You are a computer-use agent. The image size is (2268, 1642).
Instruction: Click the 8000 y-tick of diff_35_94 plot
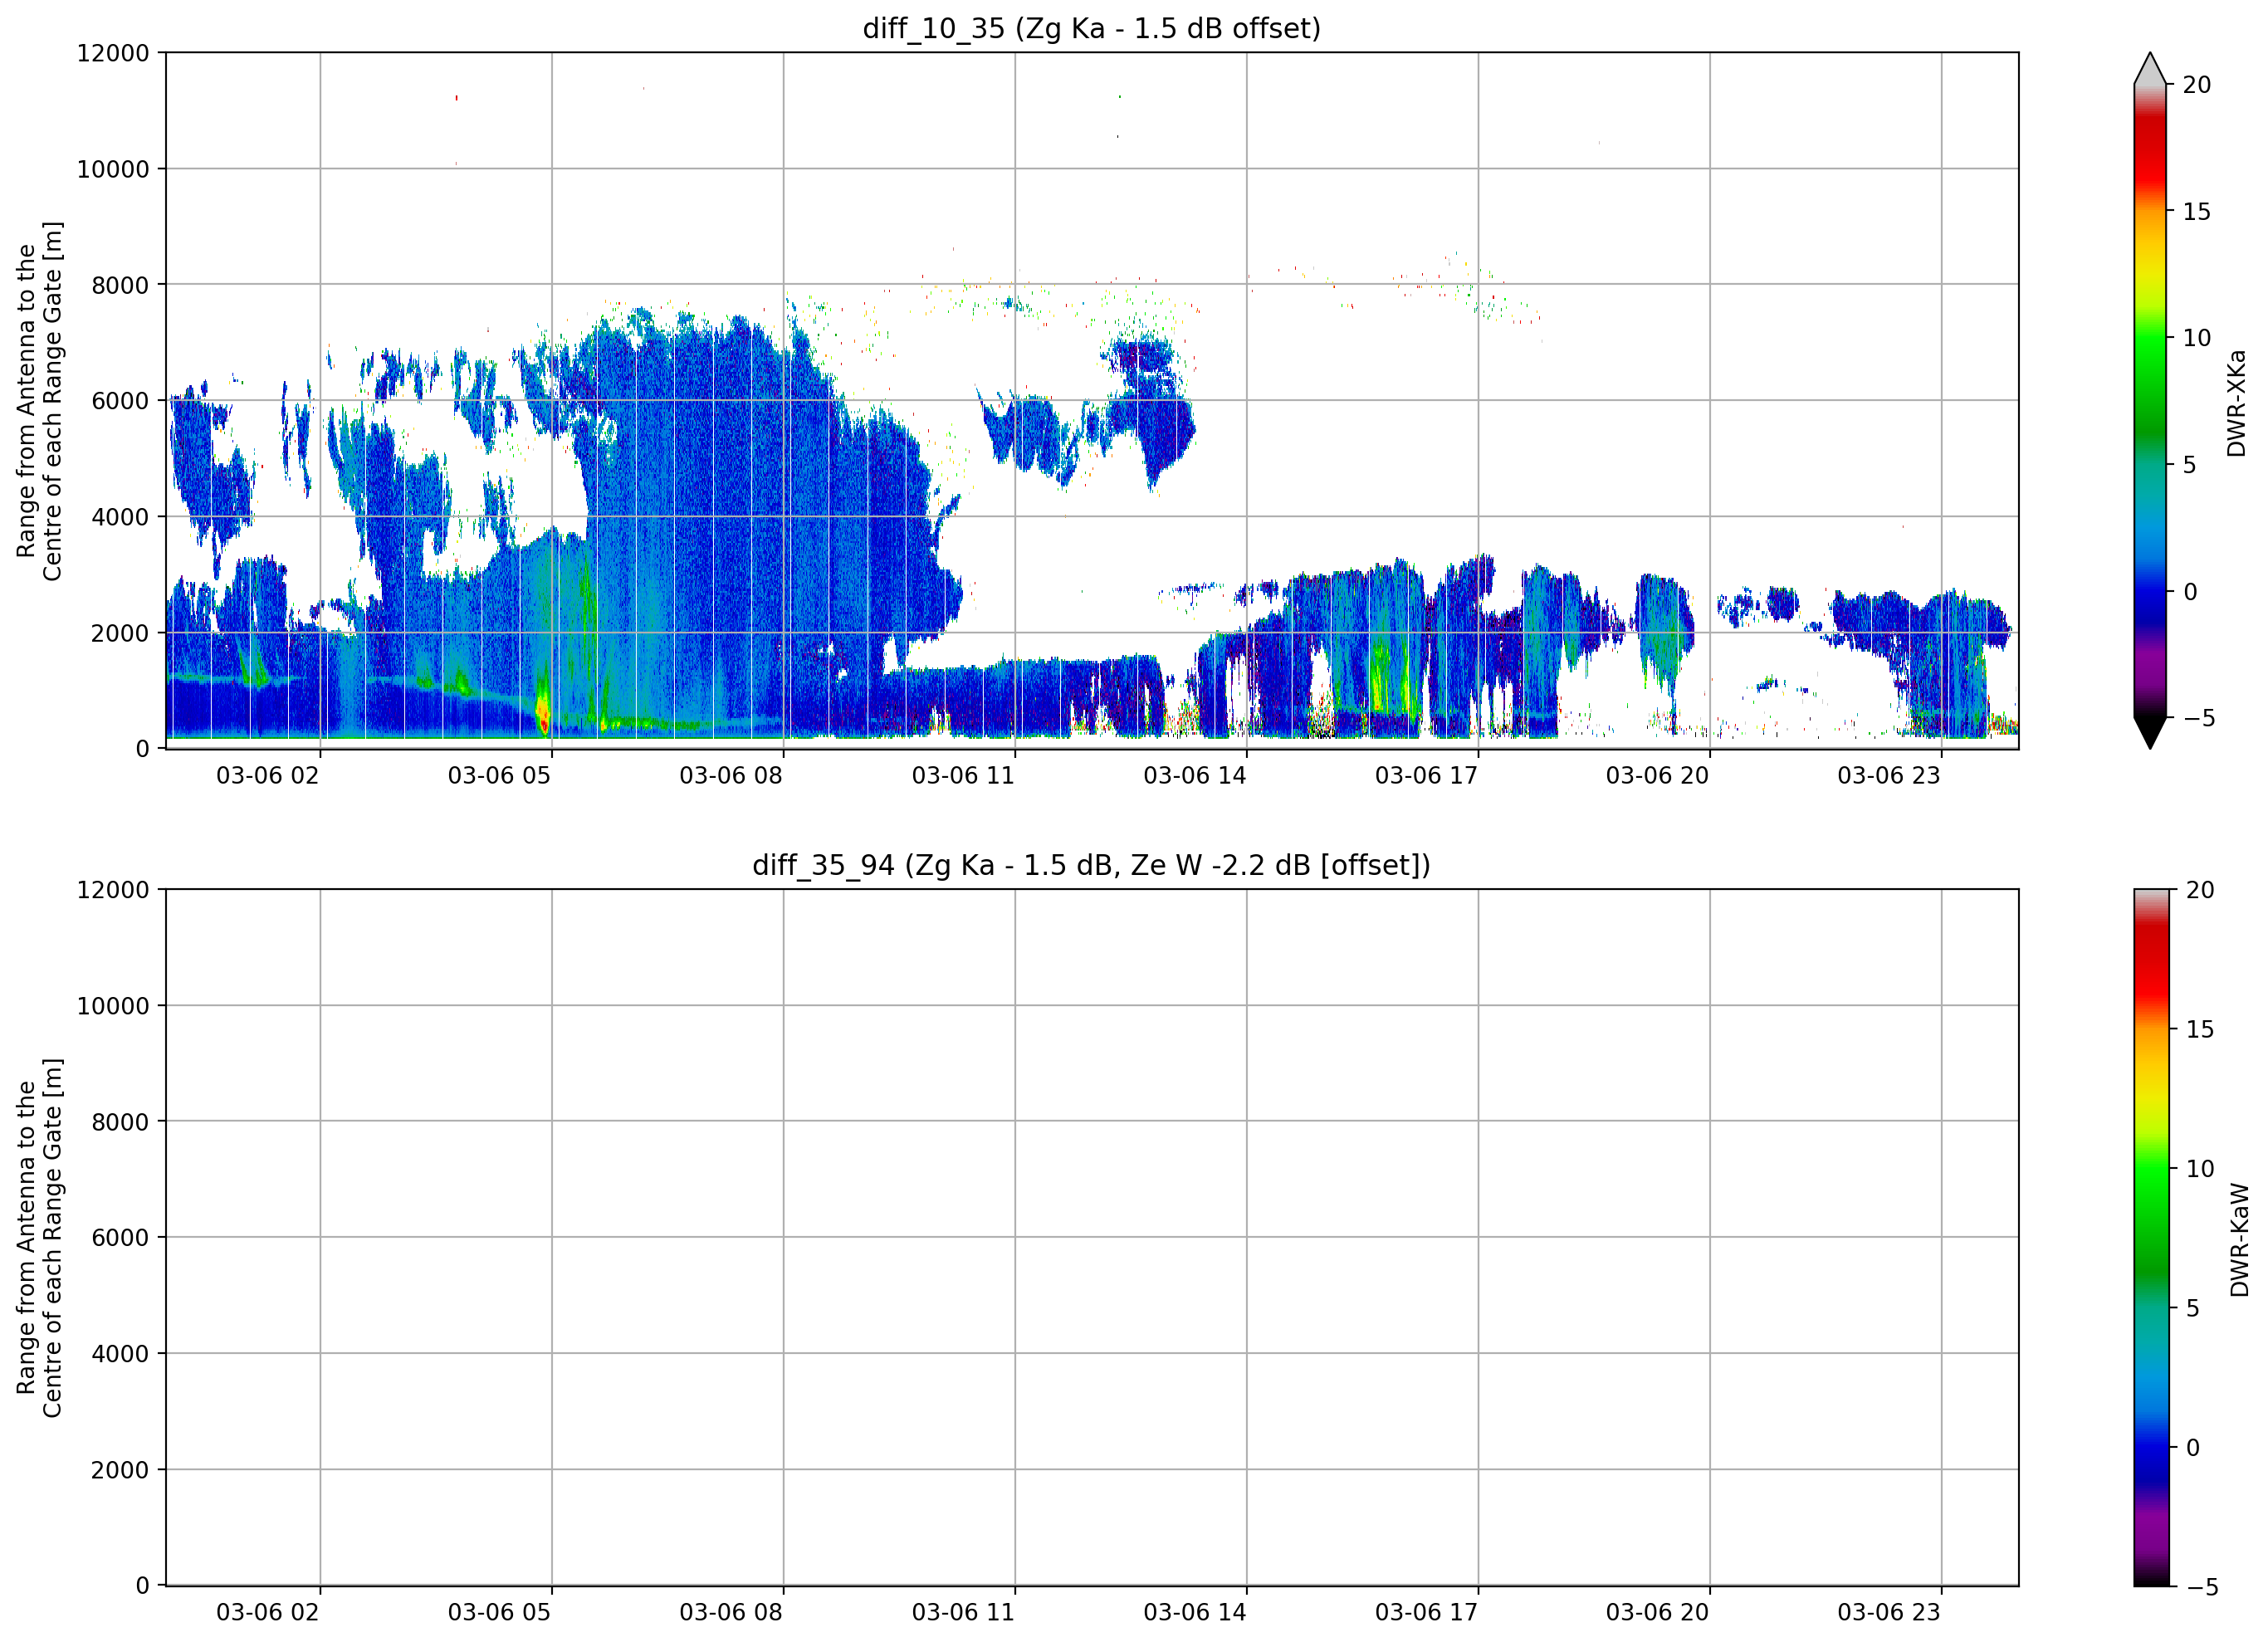(120, 1122)
